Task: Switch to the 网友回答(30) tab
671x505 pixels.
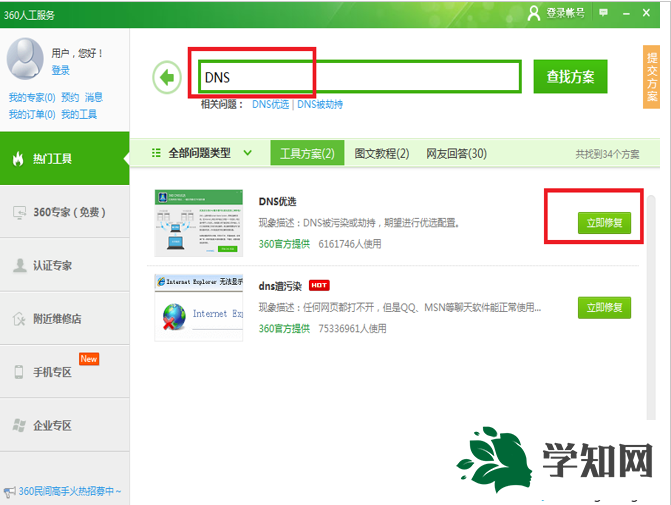Action: (456, 153)
